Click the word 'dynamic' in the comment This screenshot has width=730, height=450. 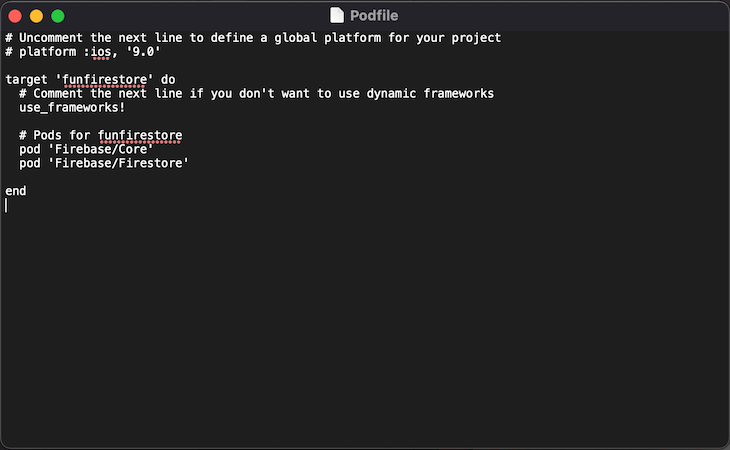tap(391, 94)
